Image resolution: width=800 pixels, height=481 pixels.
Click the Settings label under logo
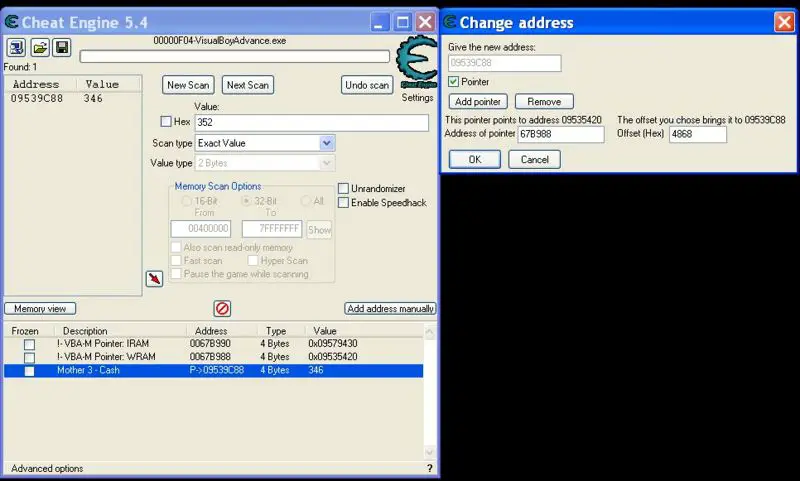tap(417, 97)
